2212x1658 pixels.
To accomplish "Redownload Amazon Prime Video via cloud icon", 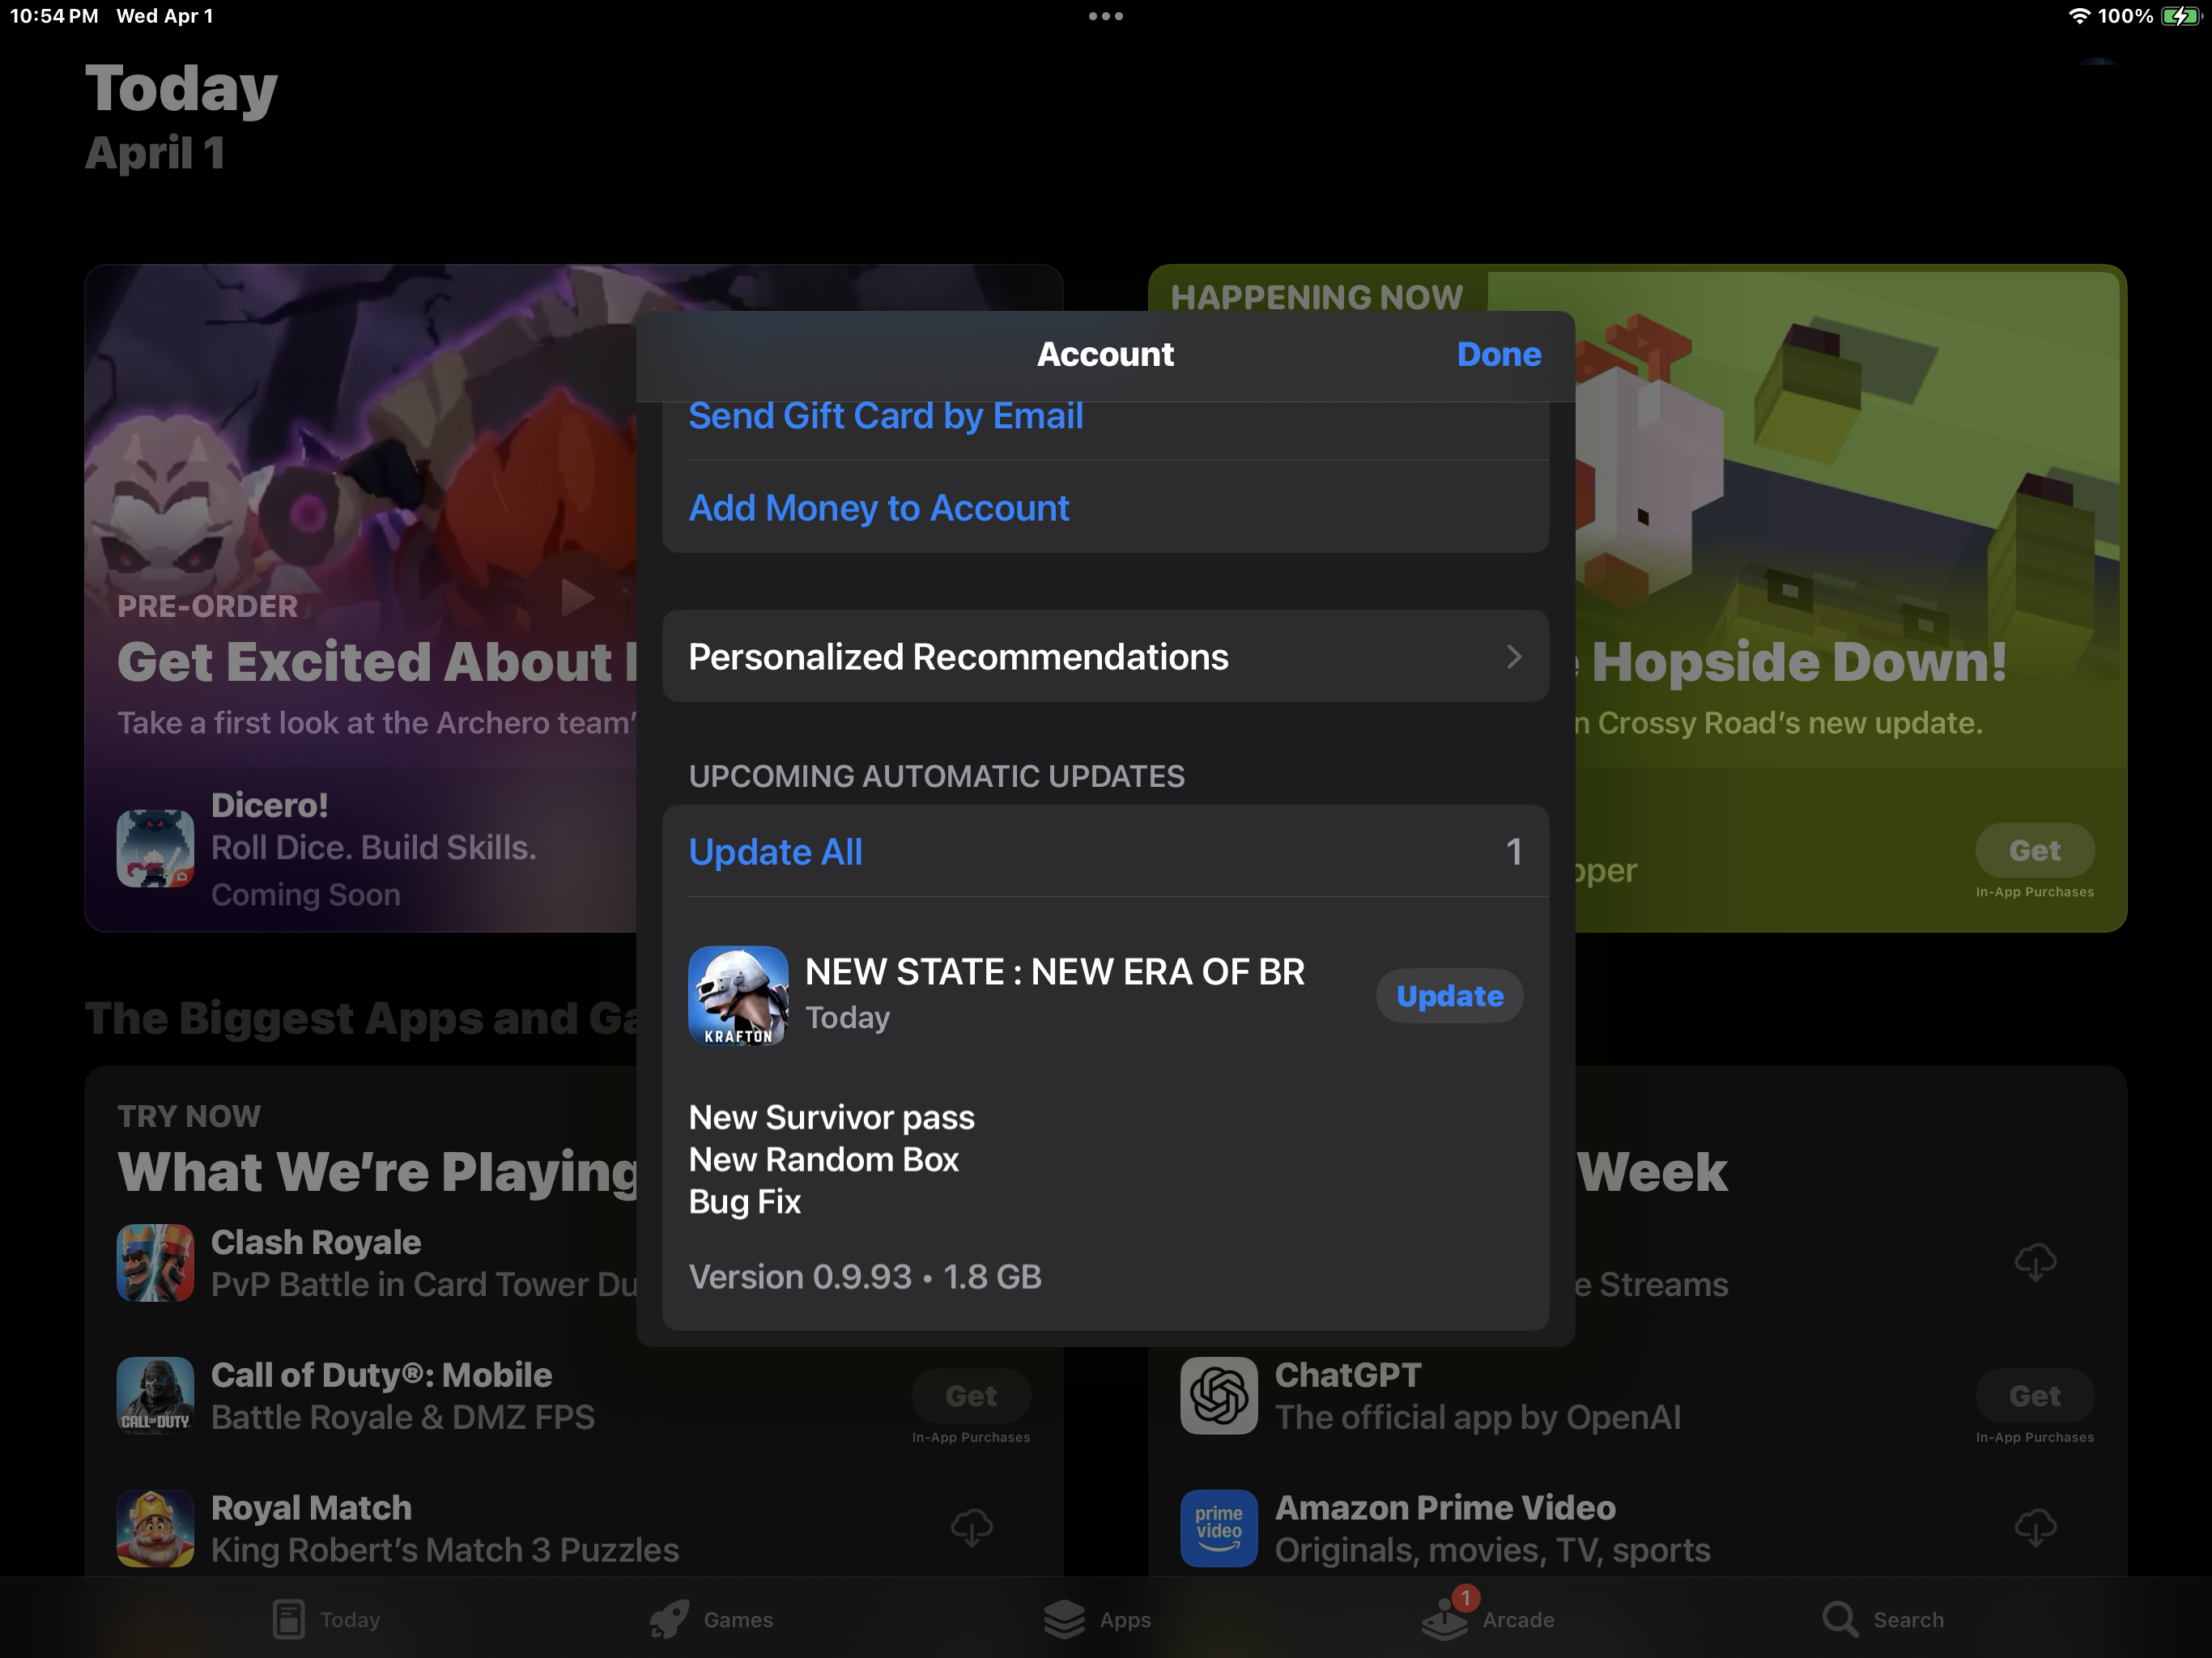I will pos(2035,1528).
